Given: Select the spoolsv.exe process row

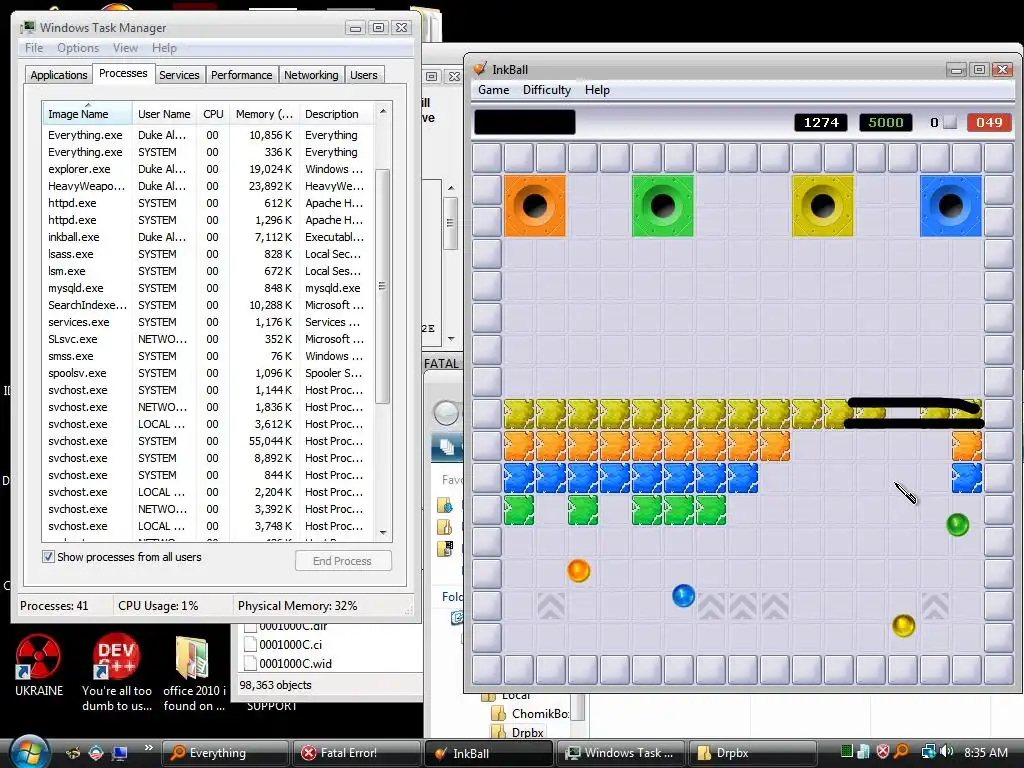Looking at the screenshot, I should 208,373.
